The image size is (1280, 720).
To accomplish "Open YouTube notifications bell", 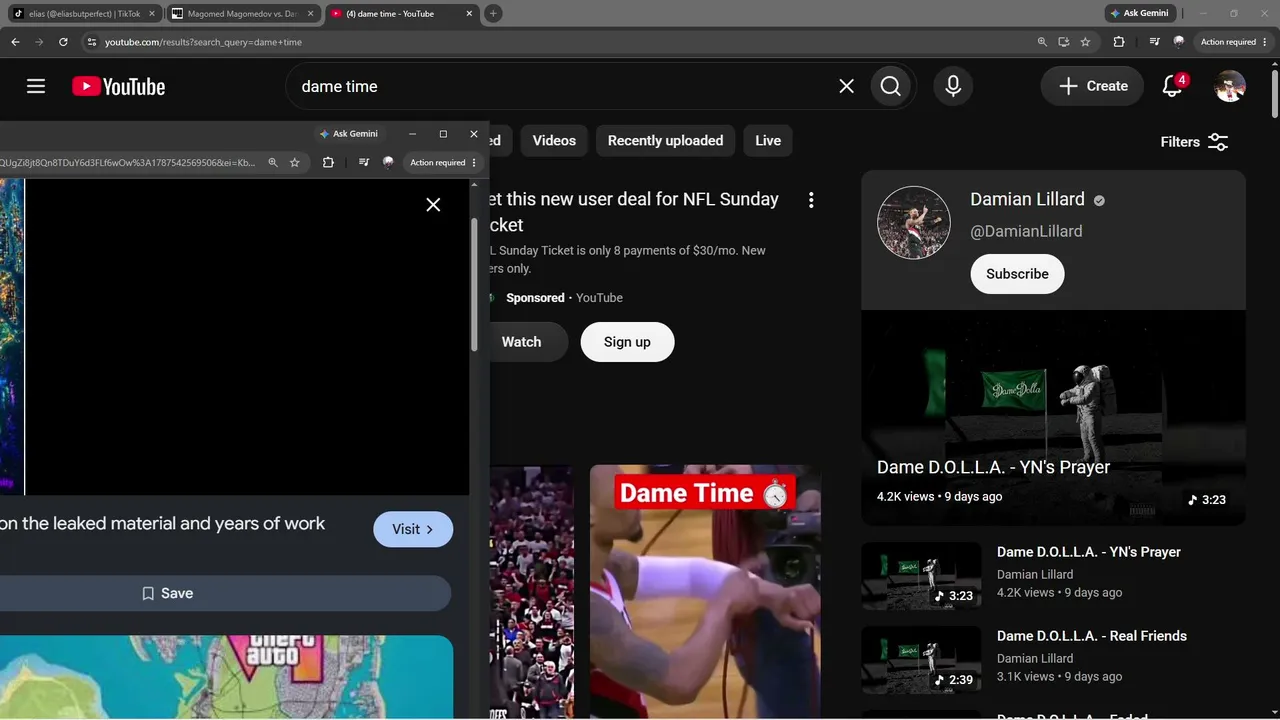I will tap(1173, 86).
